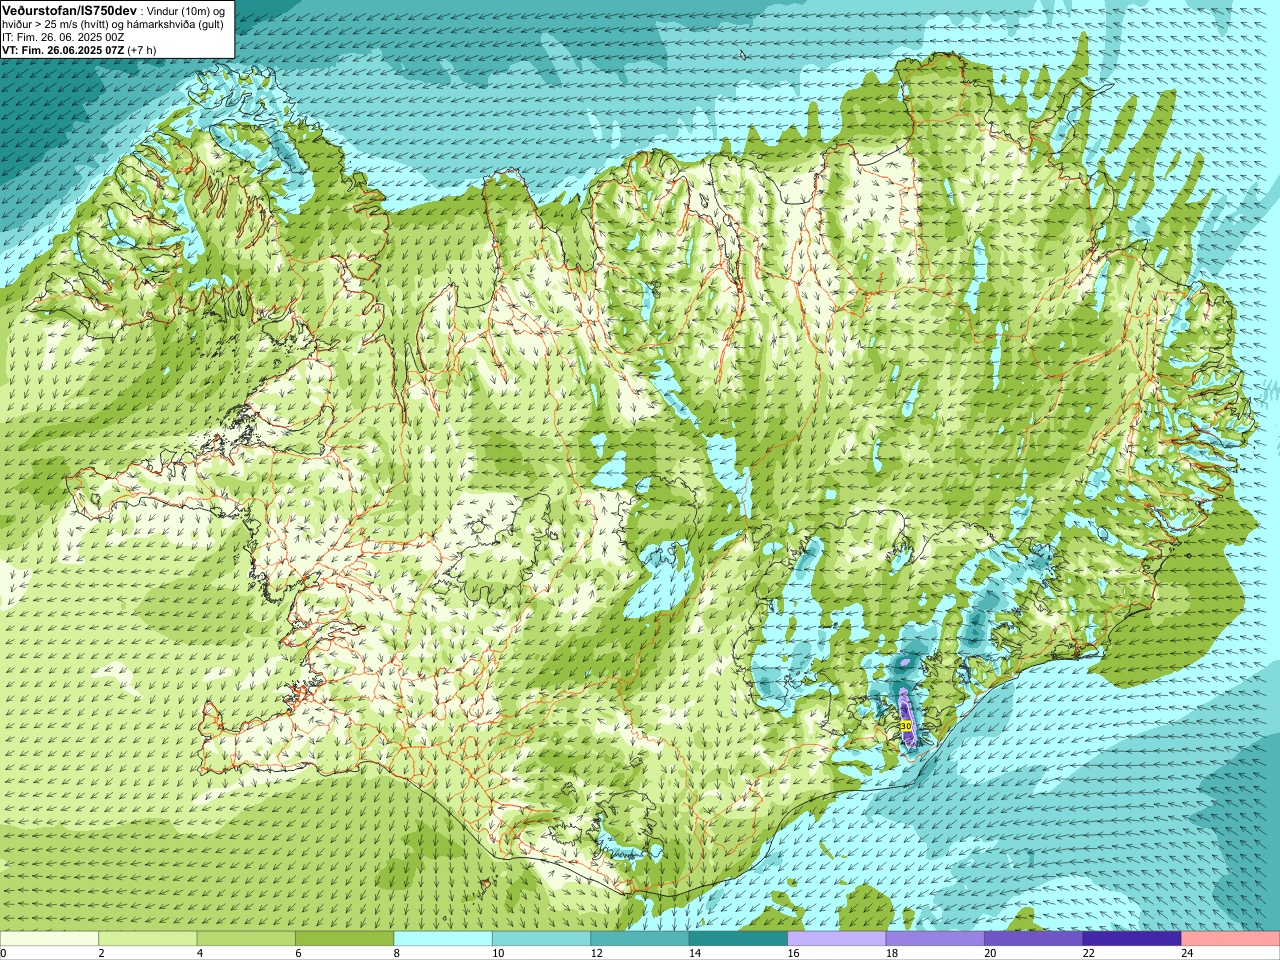The height and width of the screenshot is (960, 1280).
Task: Click the "IT: Fim. 26. 06. 2025 00Z" line
Action: point(63,37)
